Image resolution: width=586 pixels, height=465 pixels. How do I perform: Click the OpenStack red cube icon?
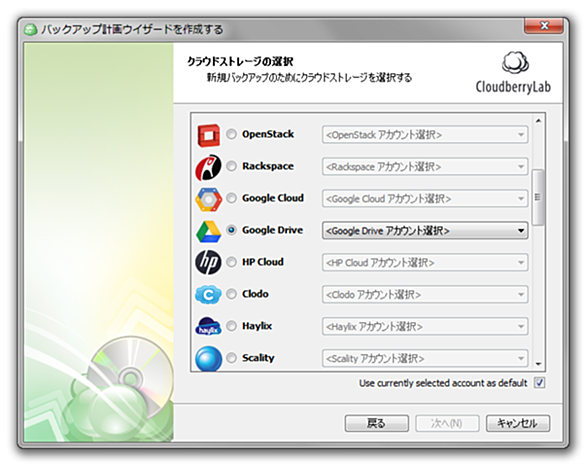pyautogui.click(x=209, y=135)
